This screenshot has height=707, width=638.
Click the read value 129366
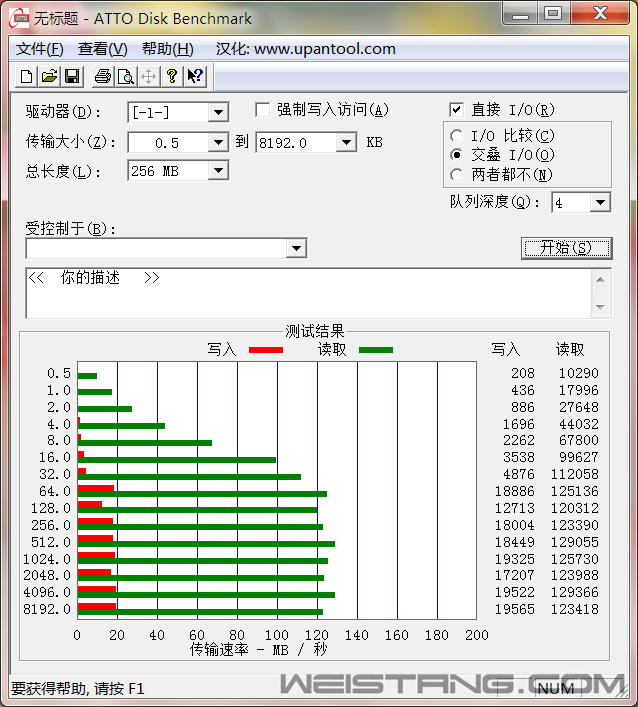574,592
